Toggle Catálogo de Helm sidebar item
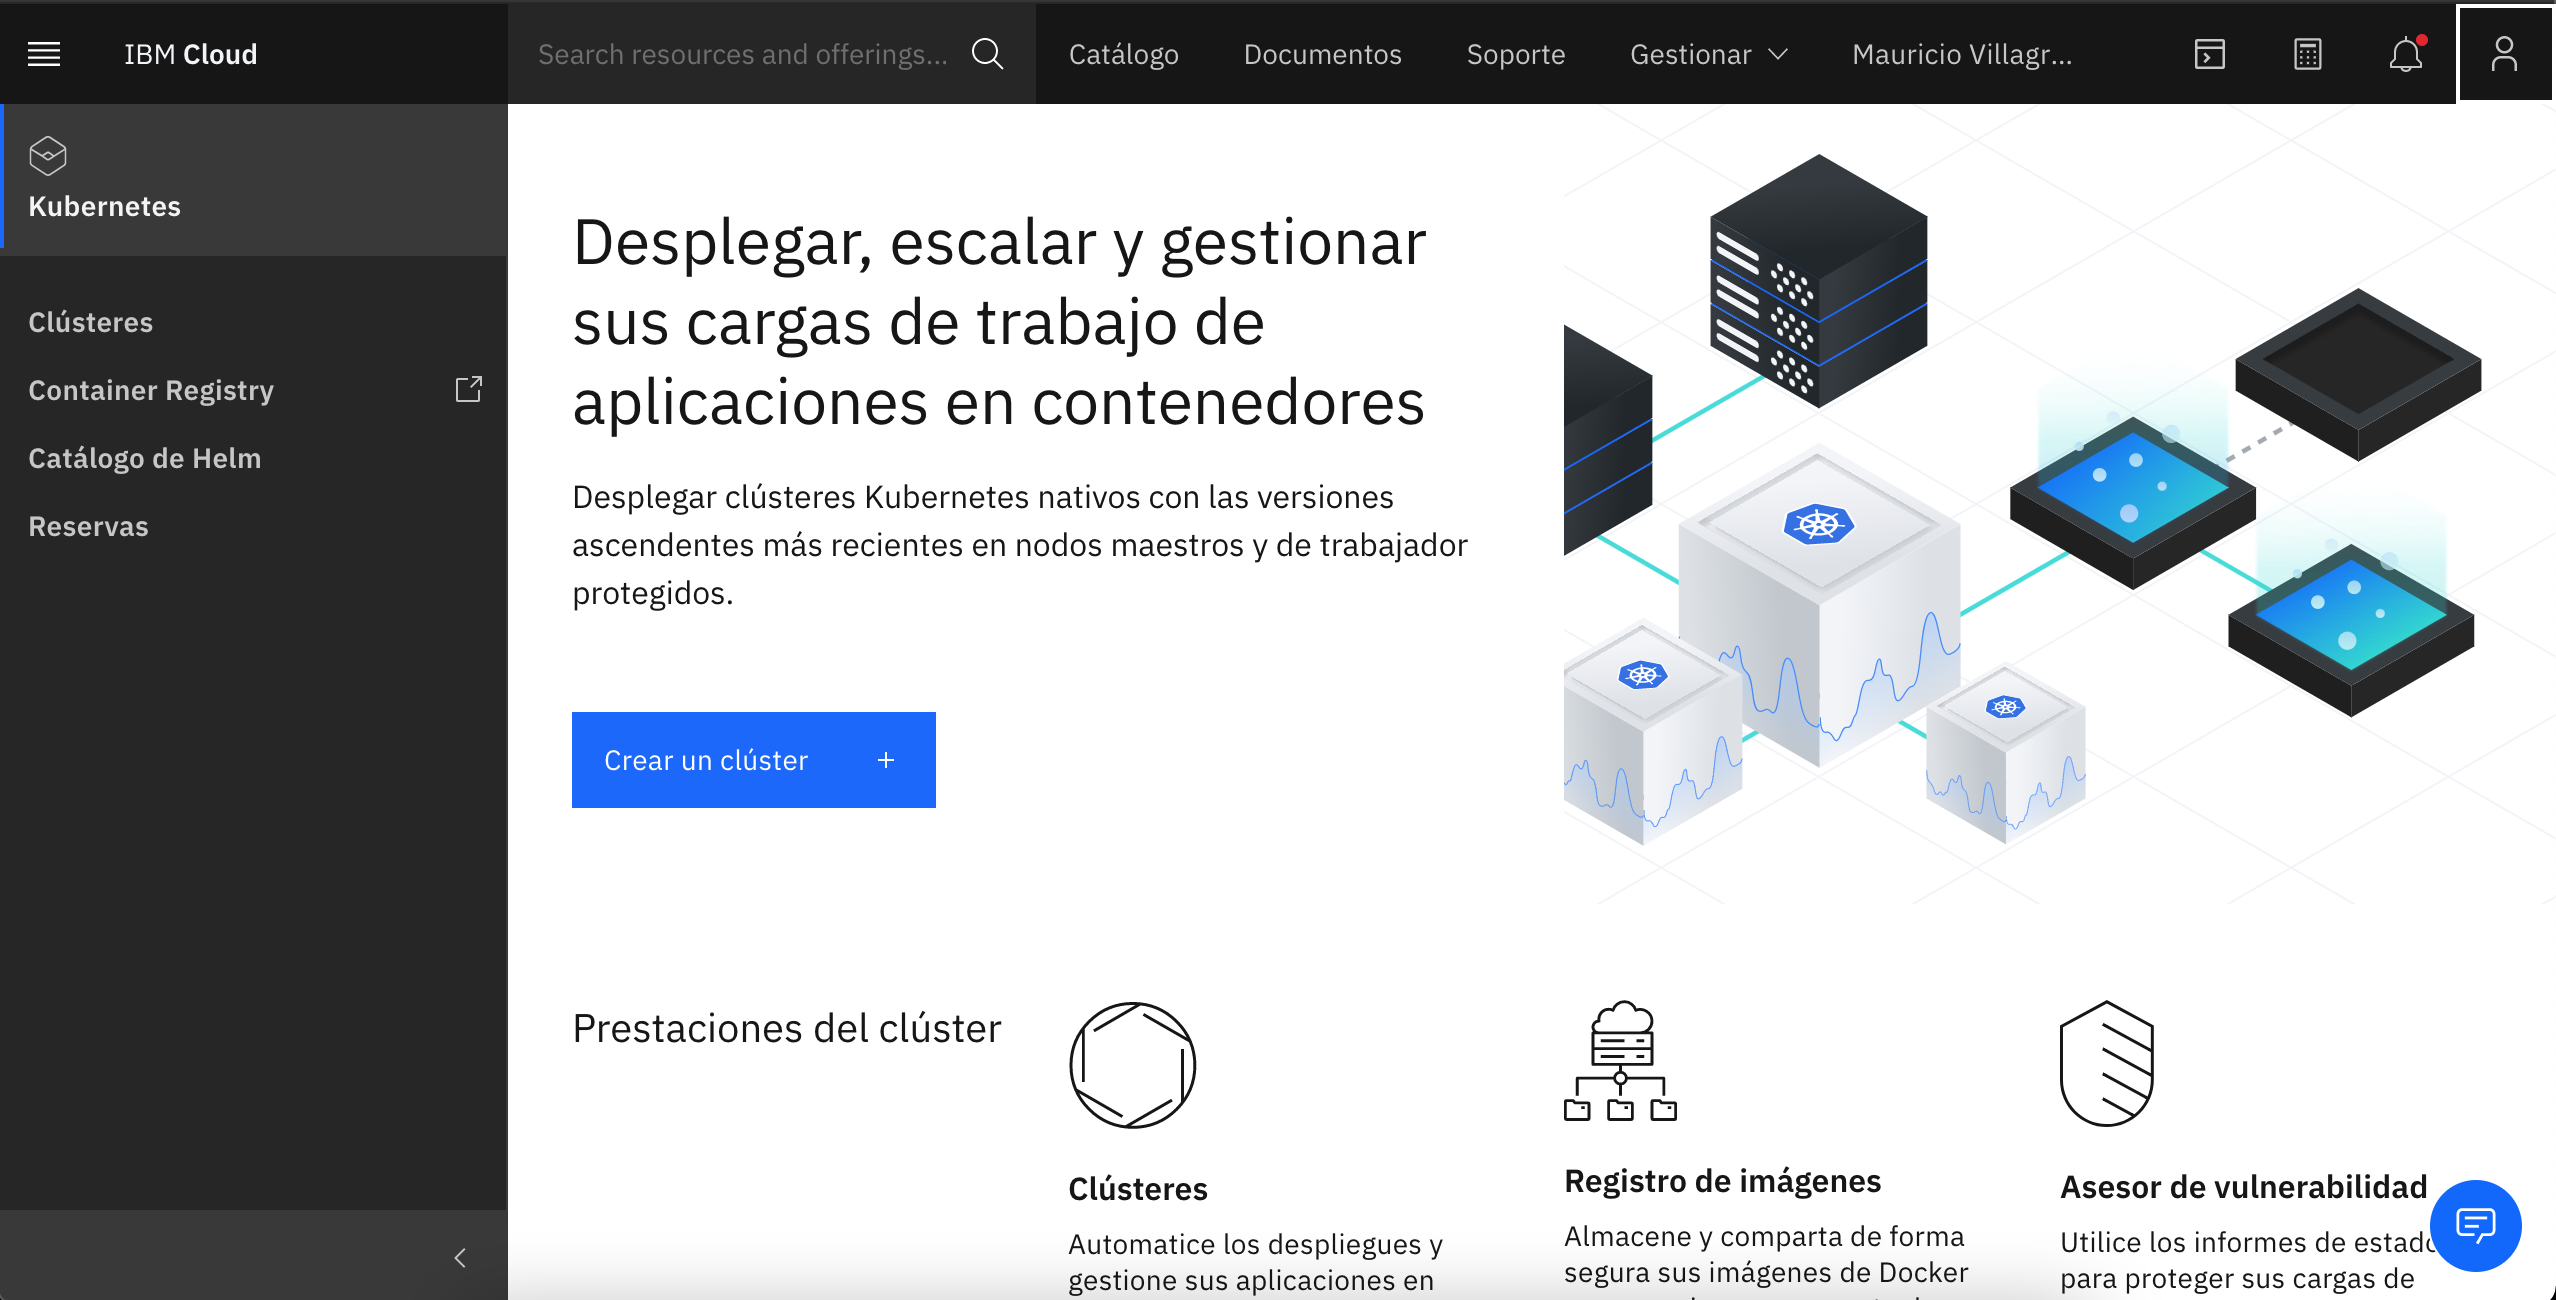Image resolution: width=2556 pixels, height=1300 pixels. click(146, 458)
